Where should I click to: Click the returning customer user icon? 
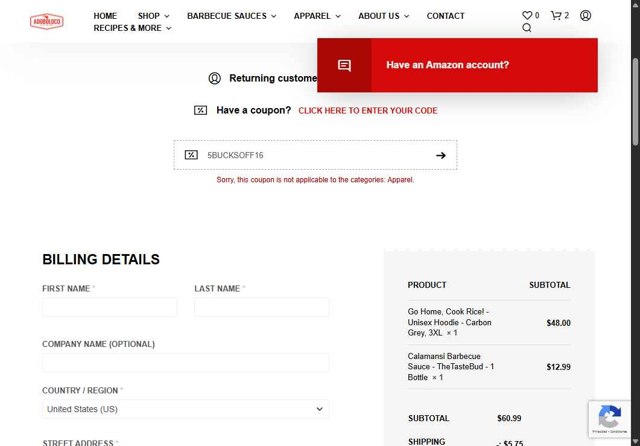pyautogui.click(x=215, y=78)
